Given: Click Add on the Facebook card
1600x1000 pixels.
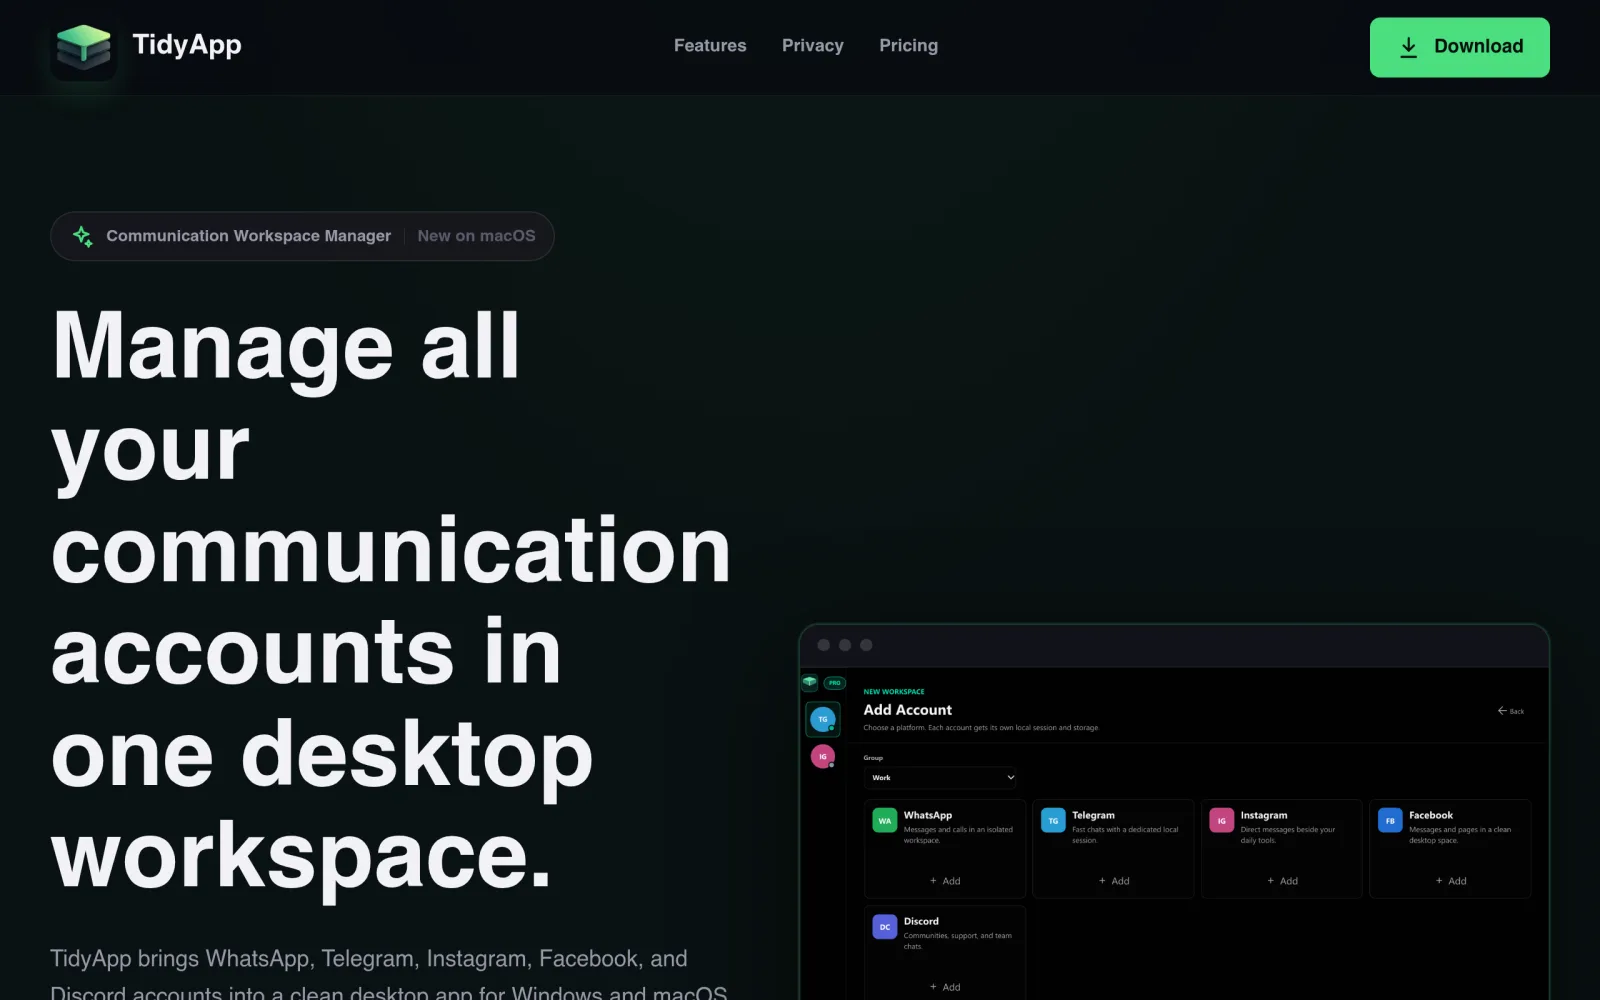Looking at the screenshot, I should (x=1451, y=881).
